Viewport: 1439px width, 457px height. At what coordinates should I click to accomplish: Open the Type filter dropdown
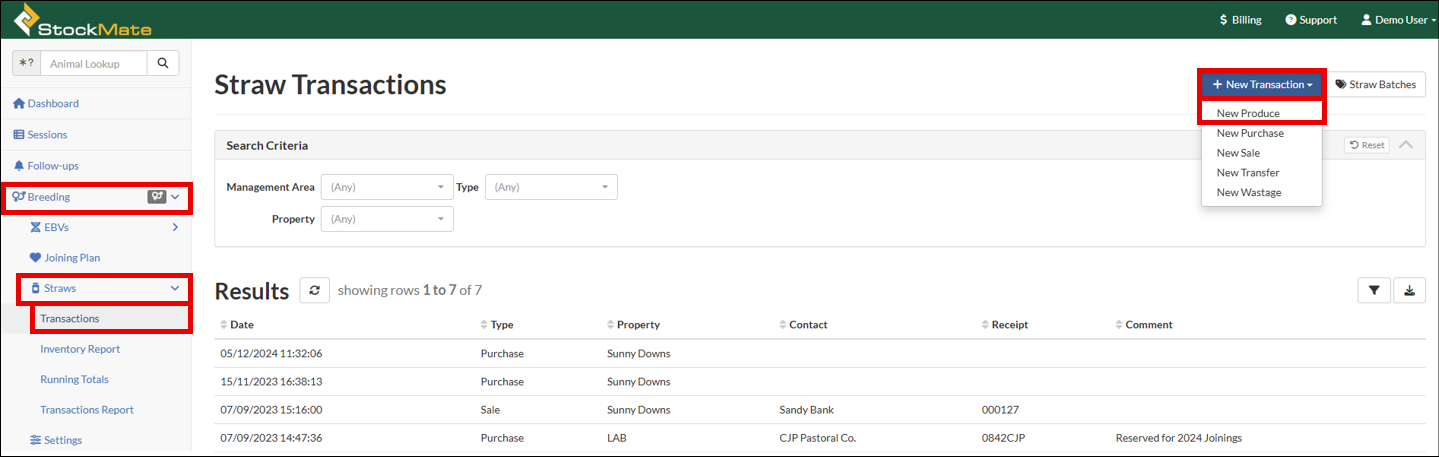coord(550,187)
